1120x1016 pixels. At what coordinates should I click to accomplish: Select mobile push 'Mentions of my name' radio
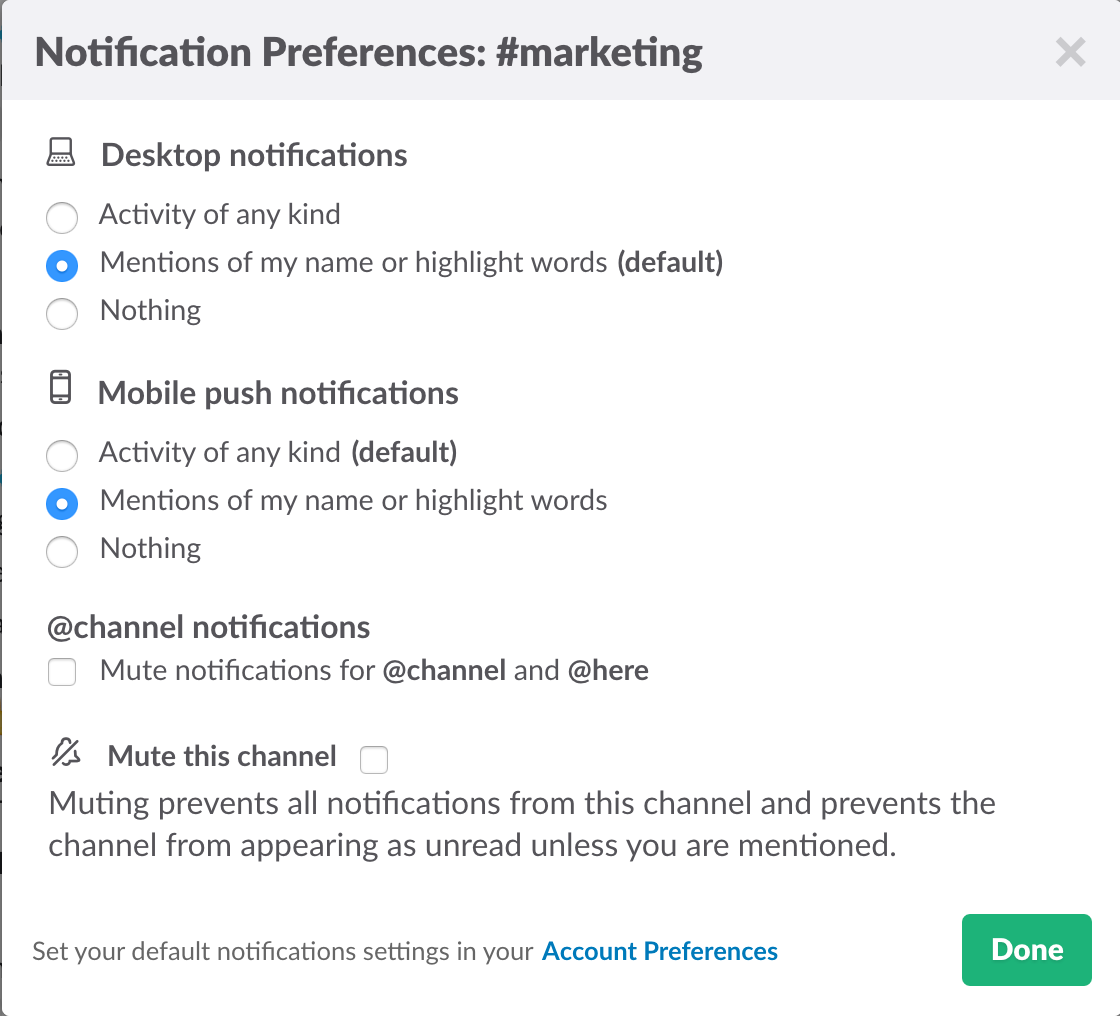62,503
